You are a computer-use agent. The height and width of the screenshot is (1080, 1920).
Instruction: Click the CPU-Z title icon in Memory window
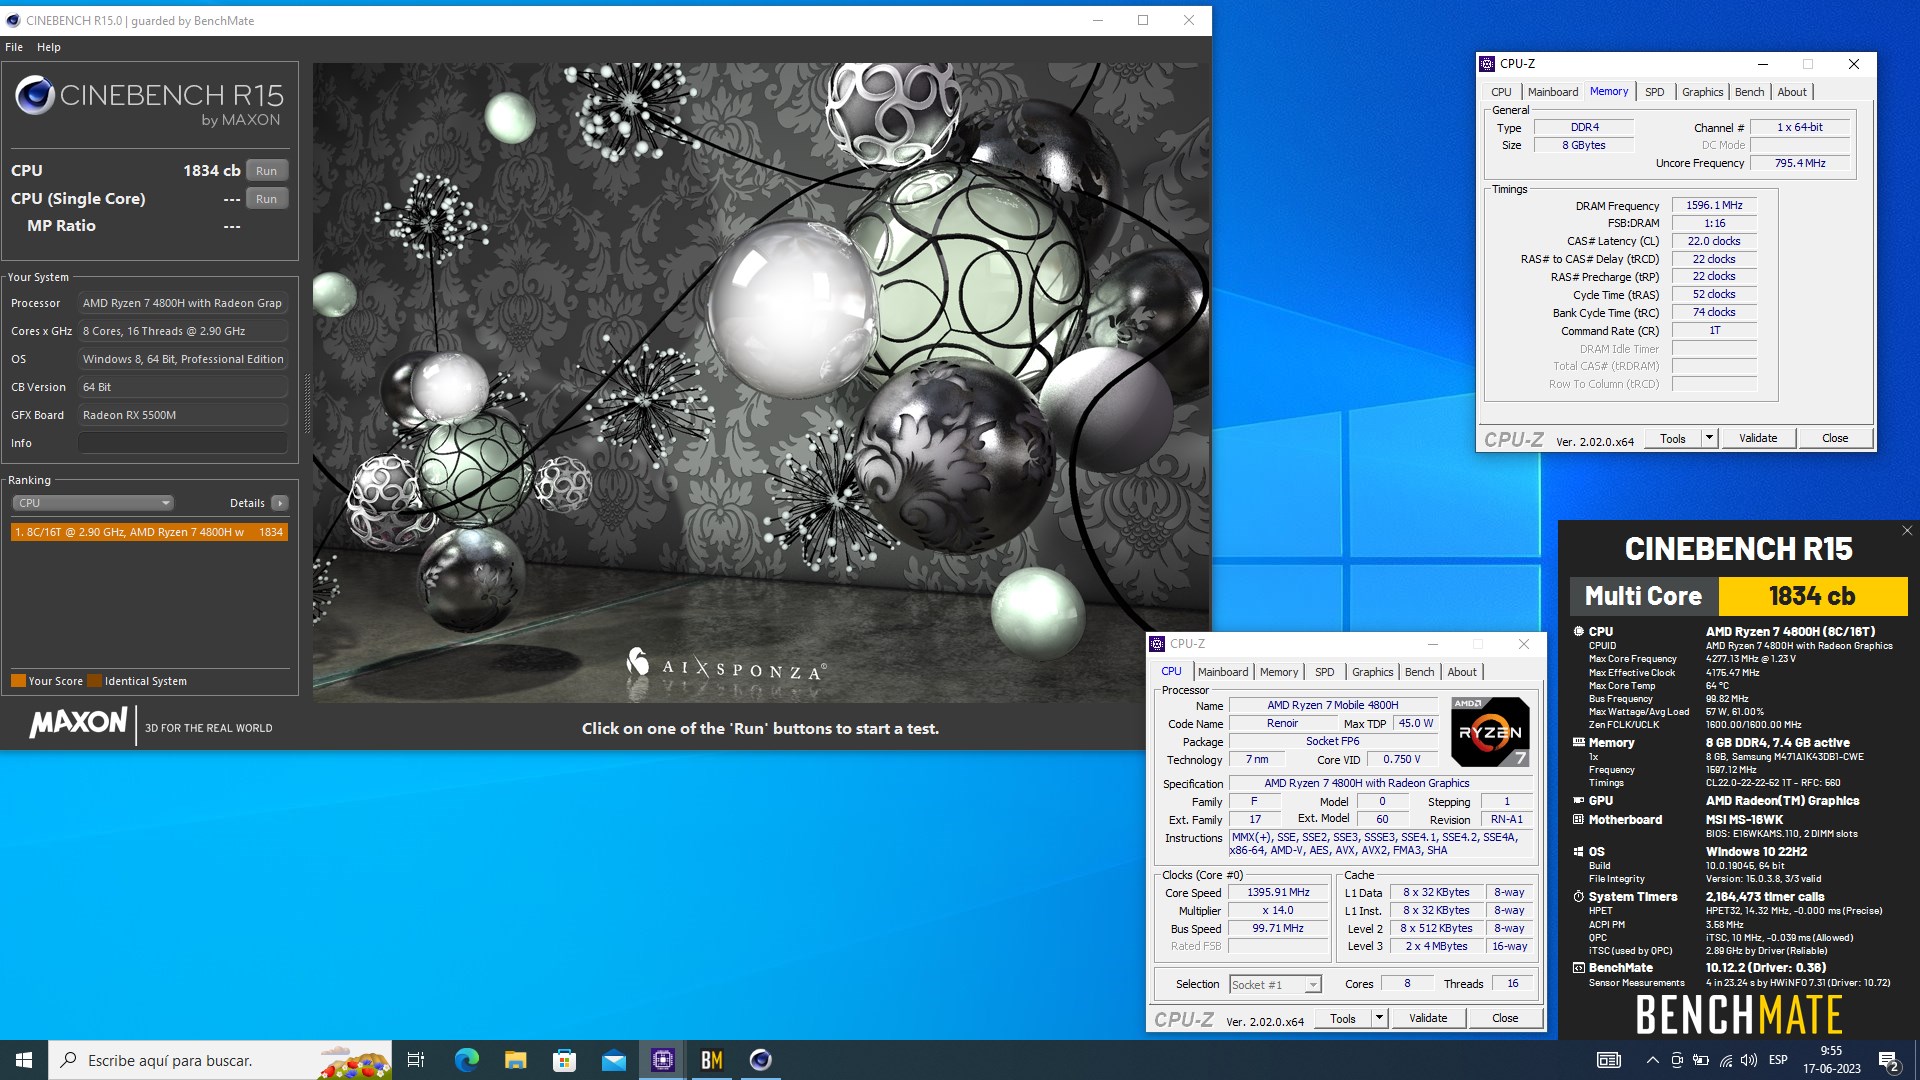click(x=1487, y=64)
